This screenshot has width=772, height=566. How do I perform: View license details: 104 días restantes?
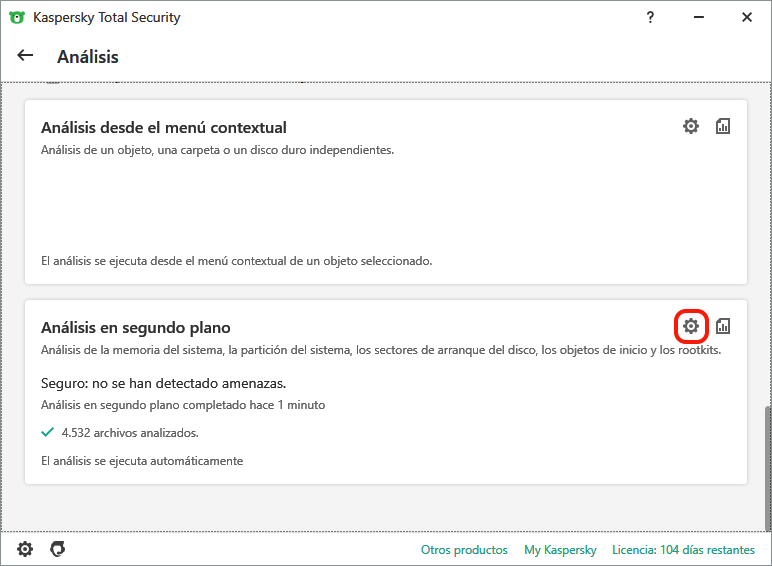(683, 550)
